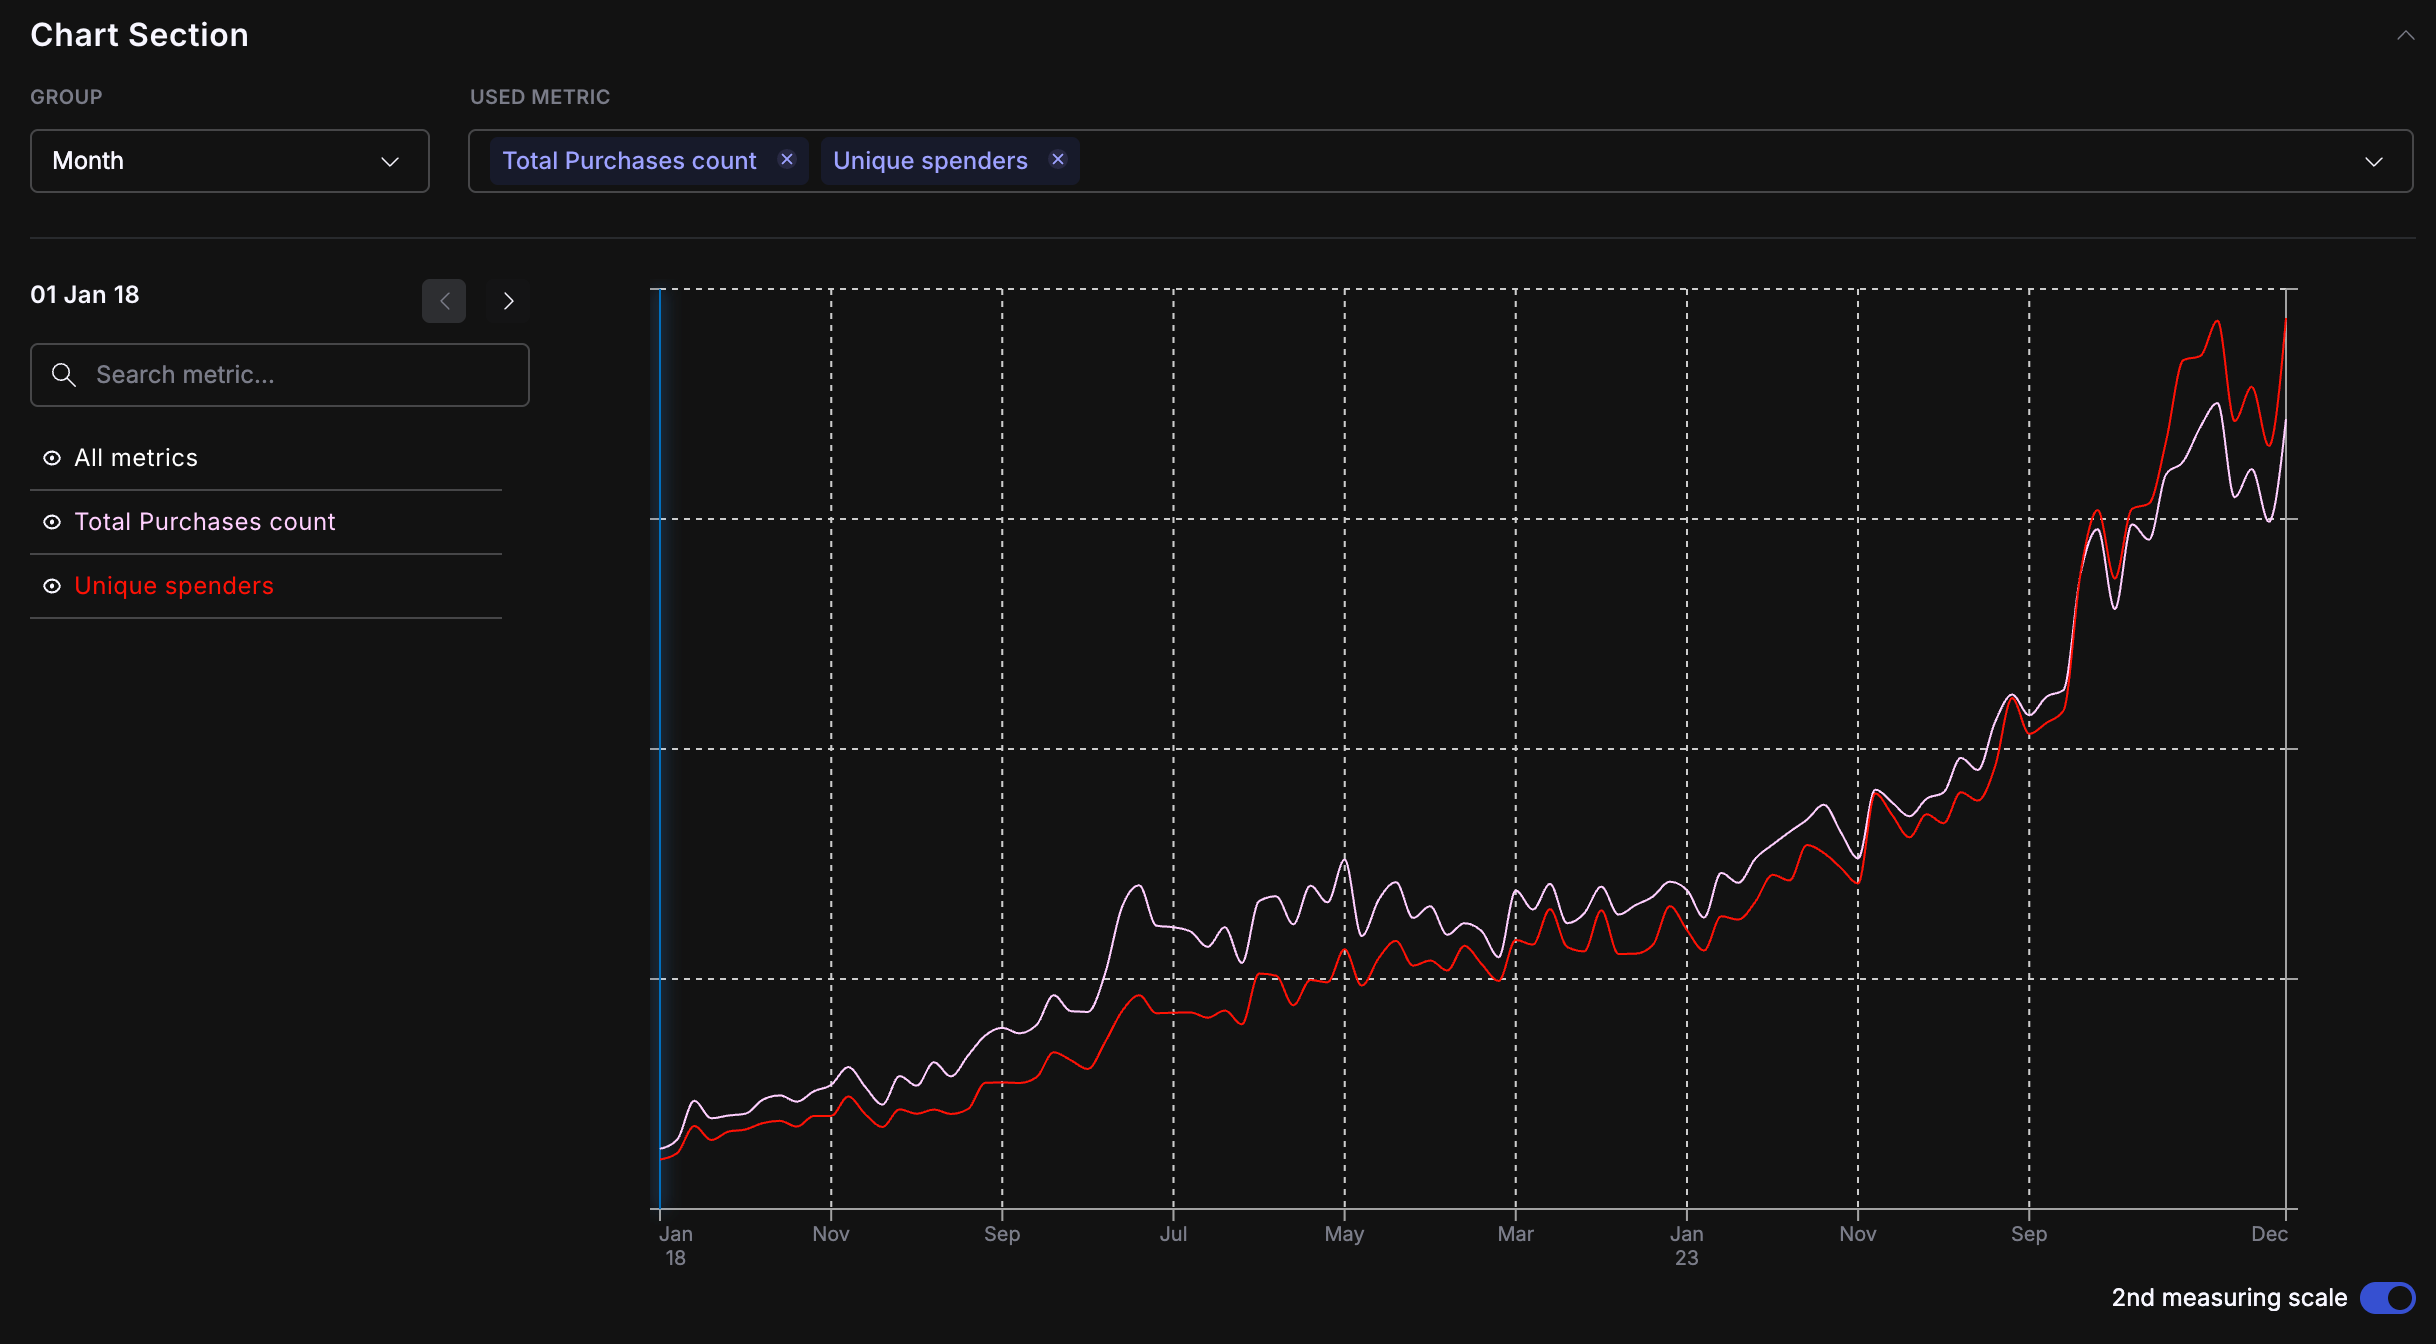
Task: Click the Jan 23 axis label
Action: pyautogui.click(x=1686, y=1245)
